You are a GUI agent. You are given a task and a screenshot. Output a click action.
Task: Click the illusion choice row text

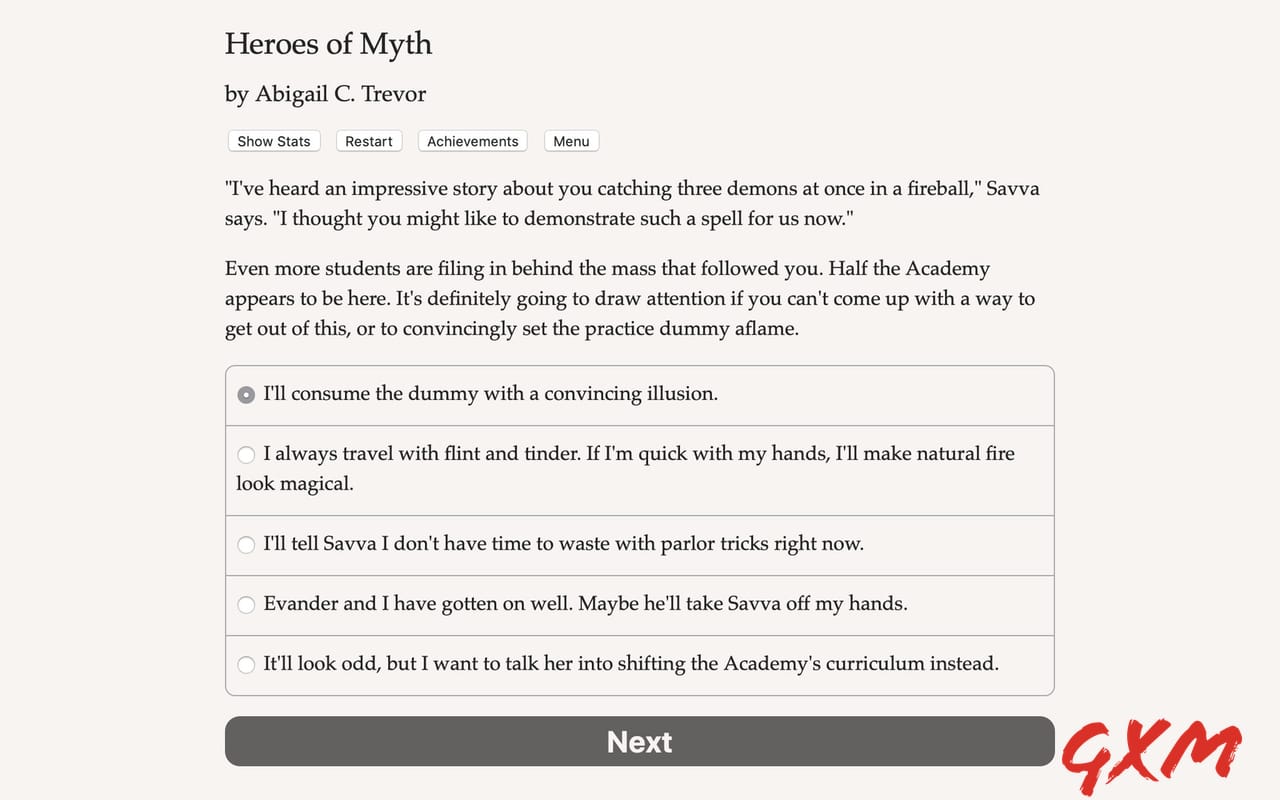489,394
